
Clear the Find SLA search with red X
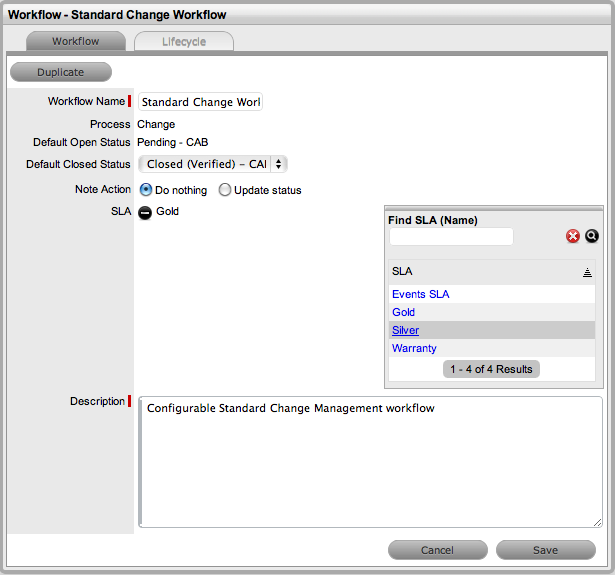[x=573, y=236]
